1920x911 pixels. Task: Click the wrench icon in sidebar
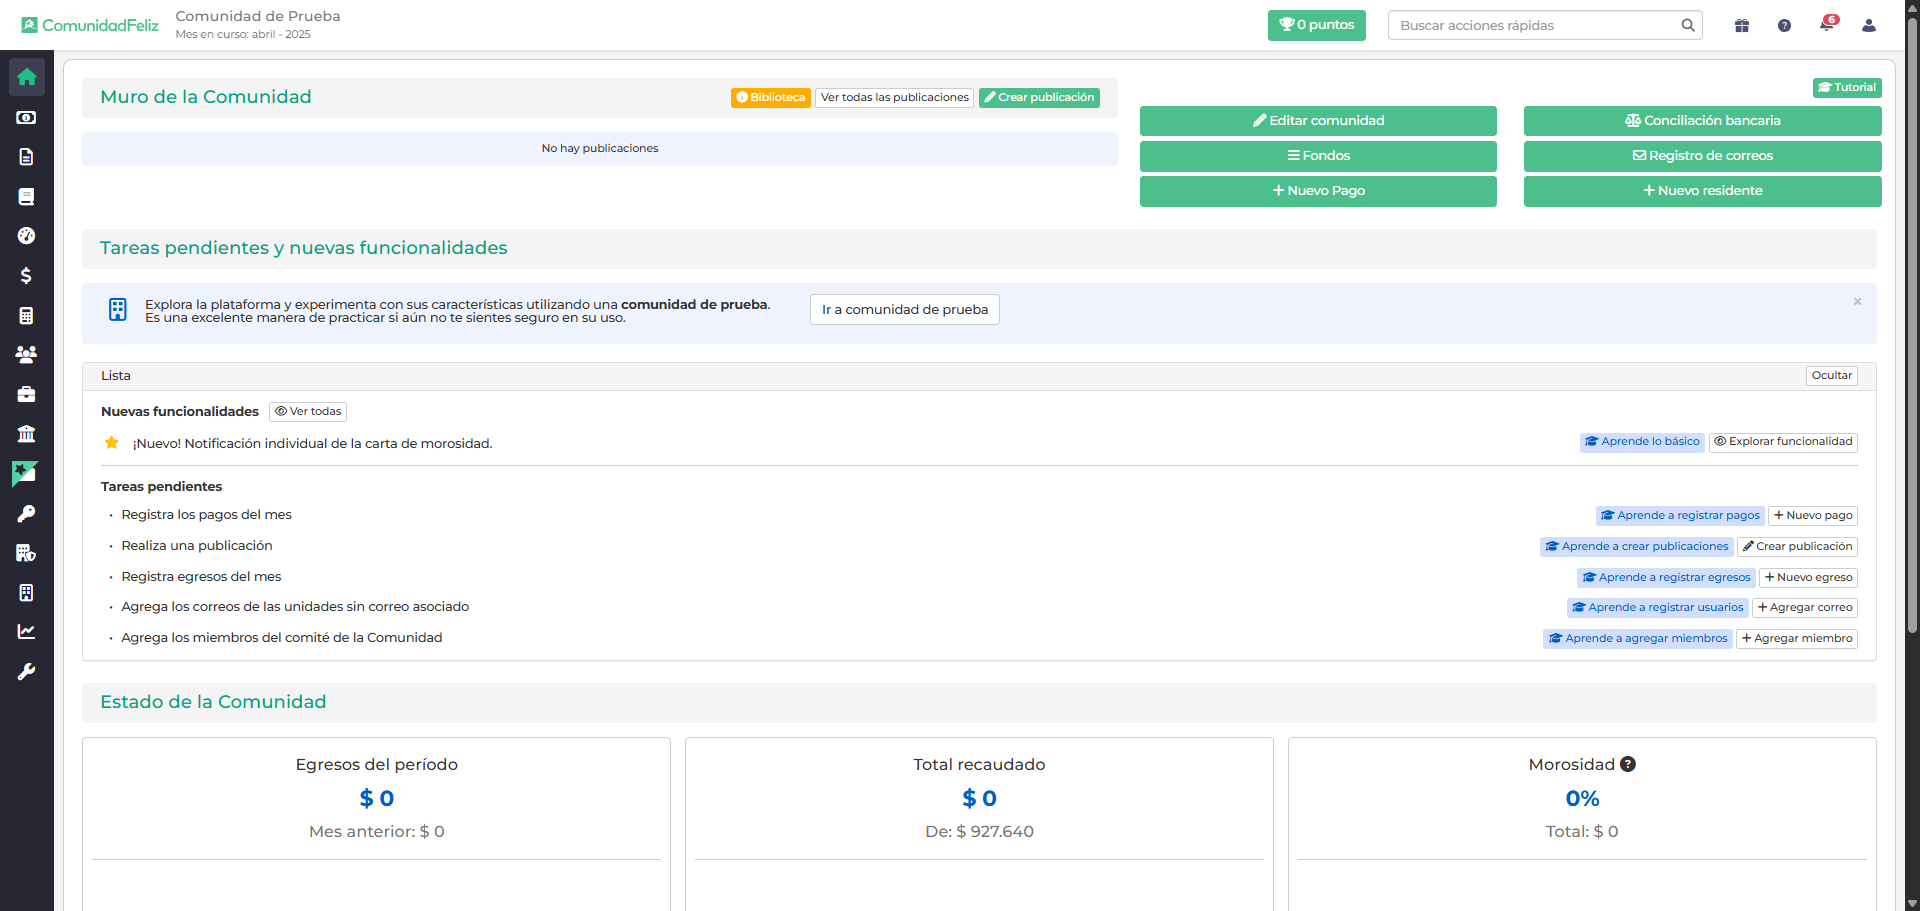[x=27, y=672]
